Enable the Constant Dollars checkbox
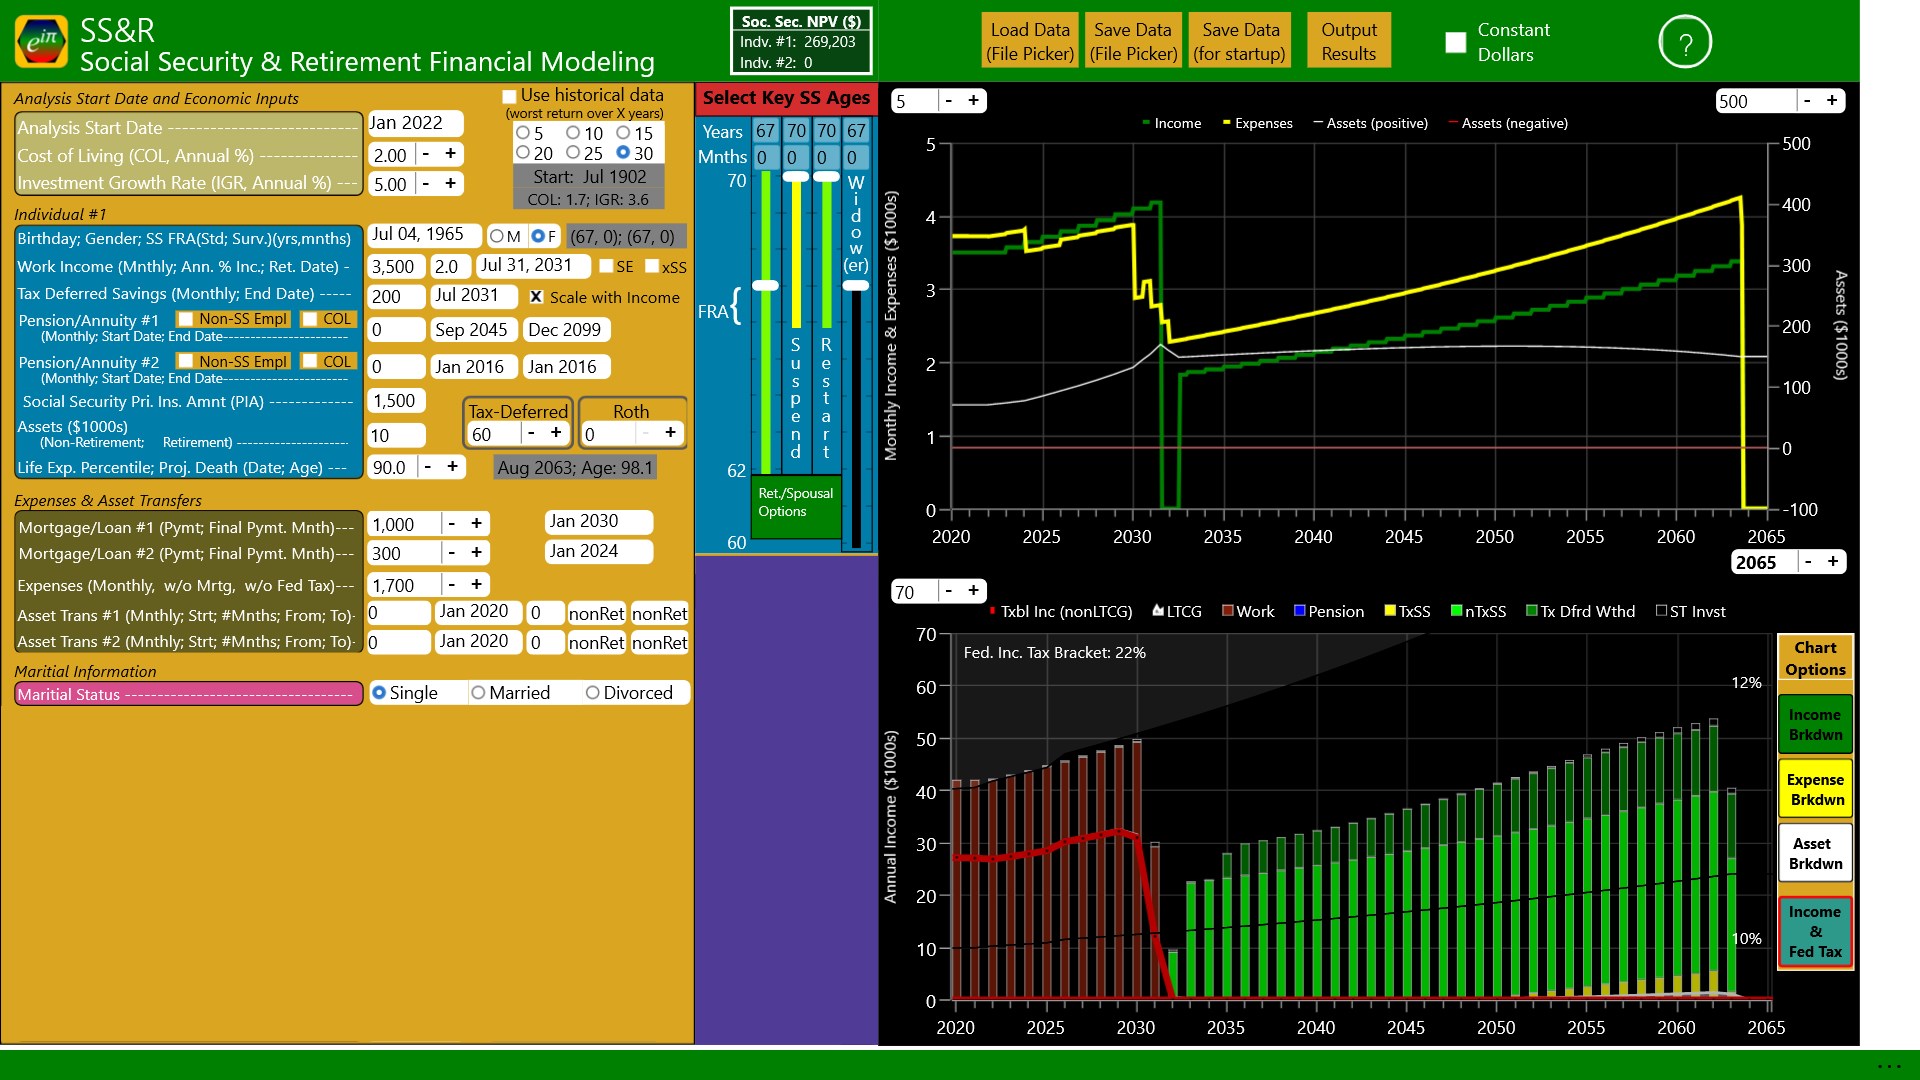The height and width of the screenshot is (1080, 1920). [x=1456, y=42]
